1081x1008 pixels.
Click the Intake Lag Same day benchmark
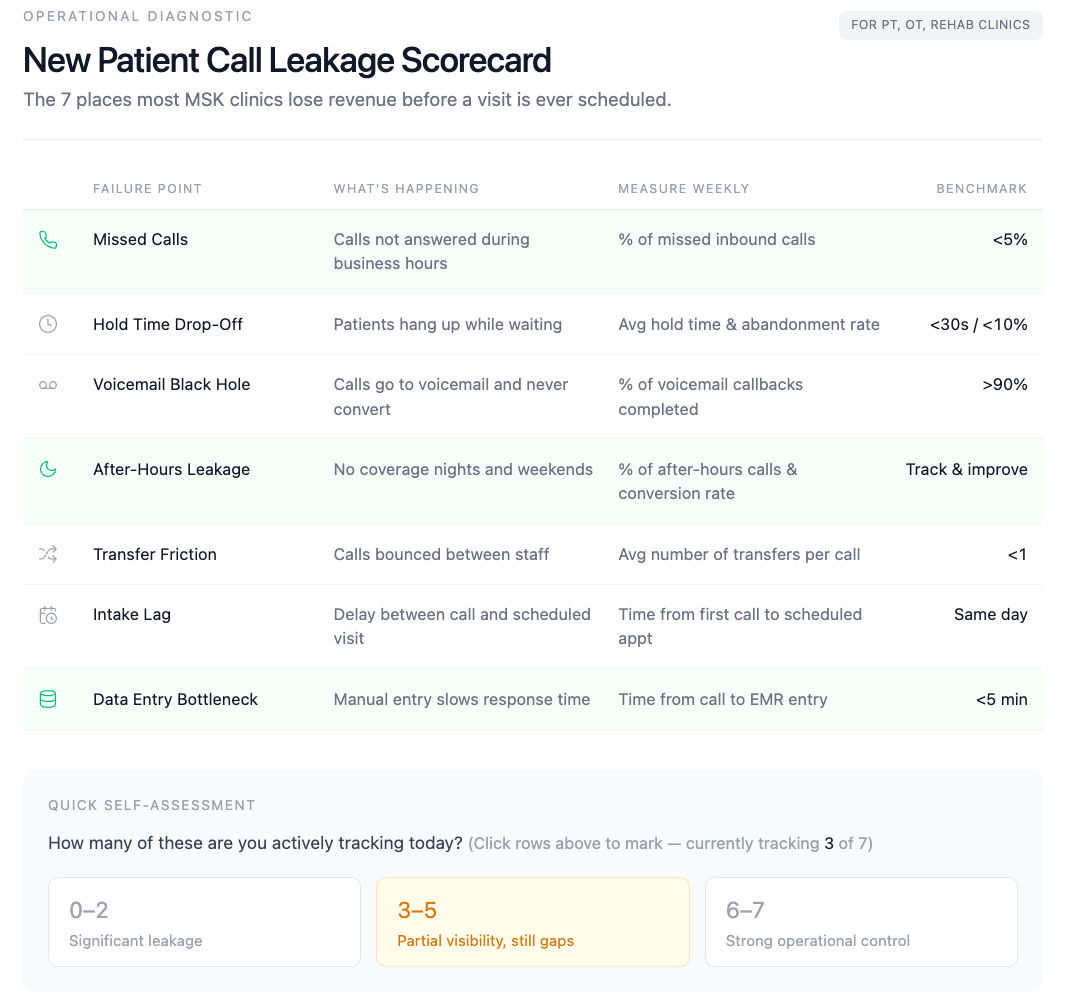[x=990, y=614]
